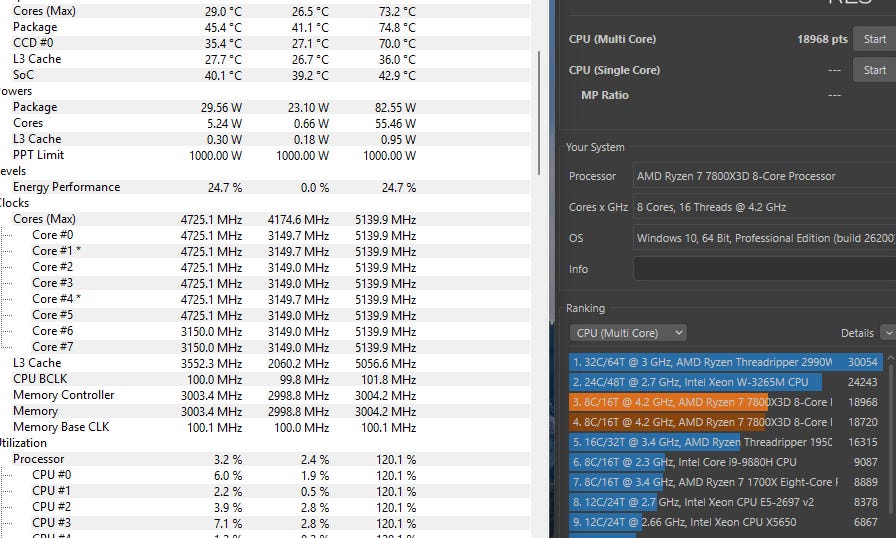The height and width of the screenshot is (538, 896).
Task: Select the Energy Performance row
Action: pos(265,187)
